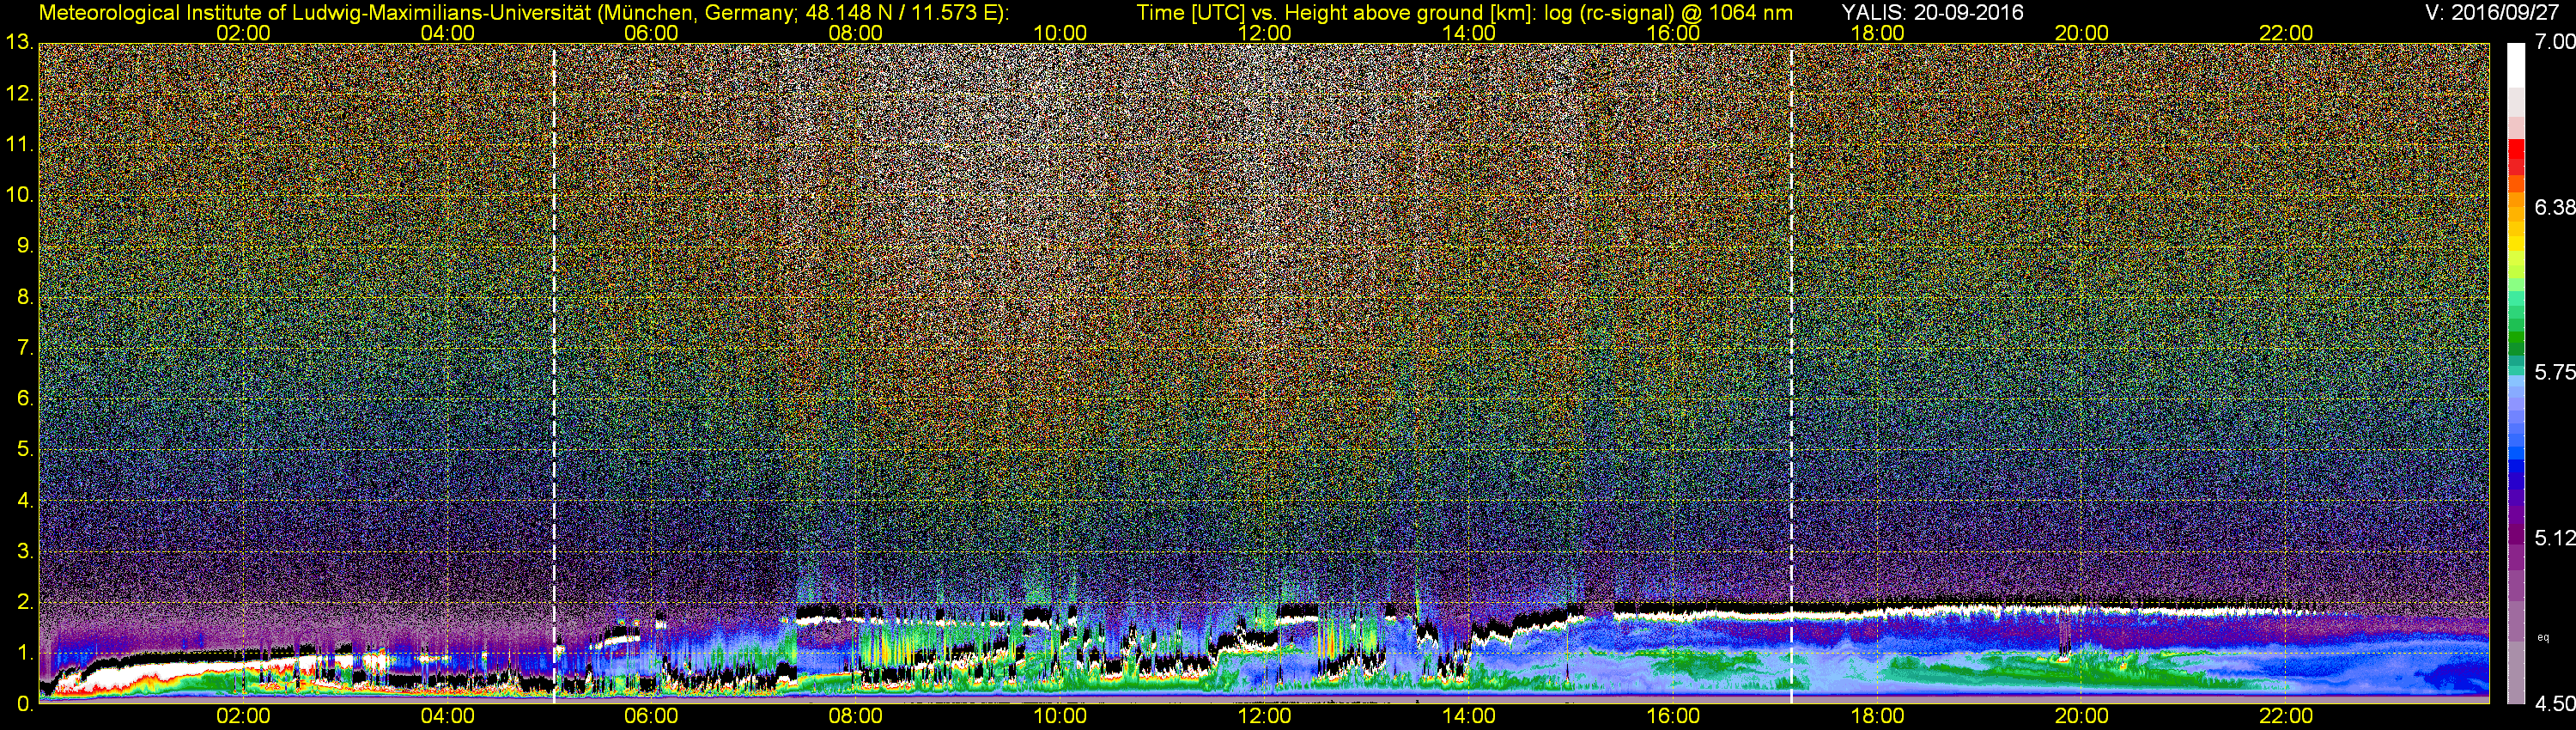Click the 06:00 label on the bottom time axis

[651, 716]
